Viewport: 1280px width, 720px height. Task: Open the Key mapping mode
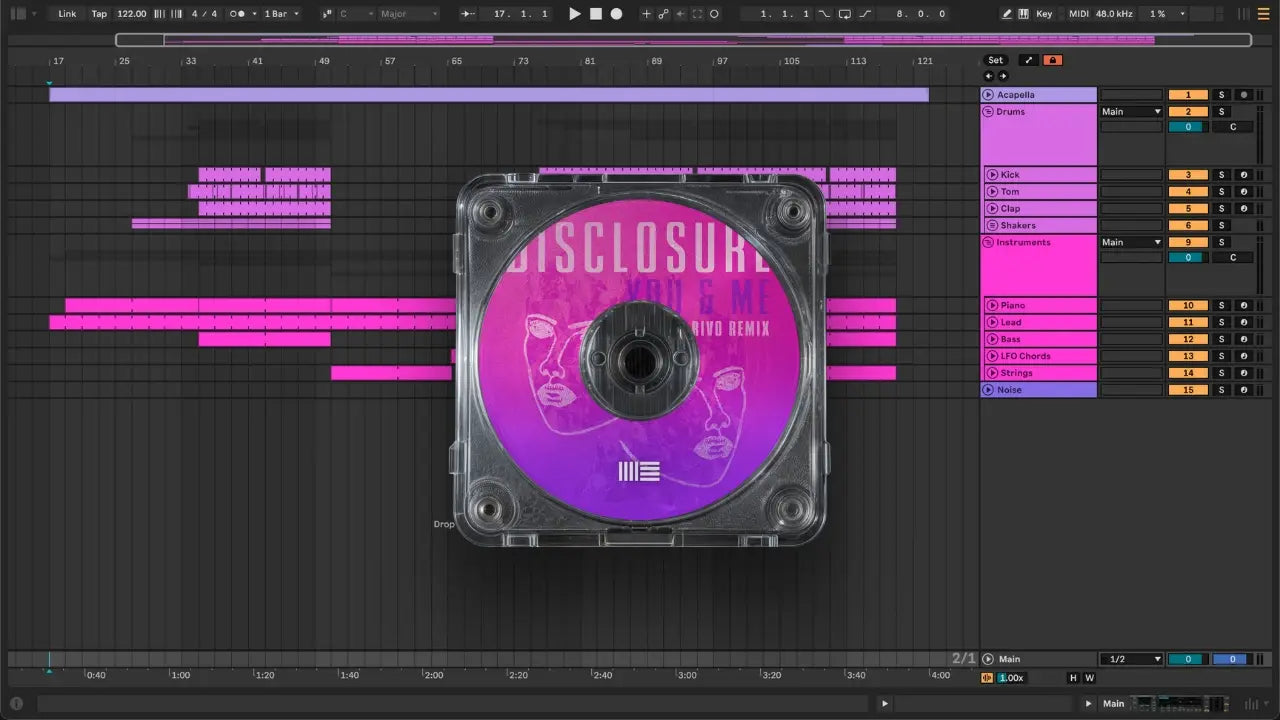pos(1044,14)
